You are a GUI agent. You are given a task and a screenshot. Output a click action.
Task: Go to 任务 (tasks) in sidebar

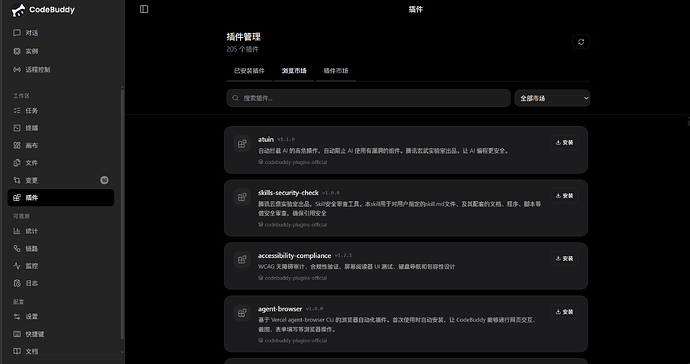[61, 110]
